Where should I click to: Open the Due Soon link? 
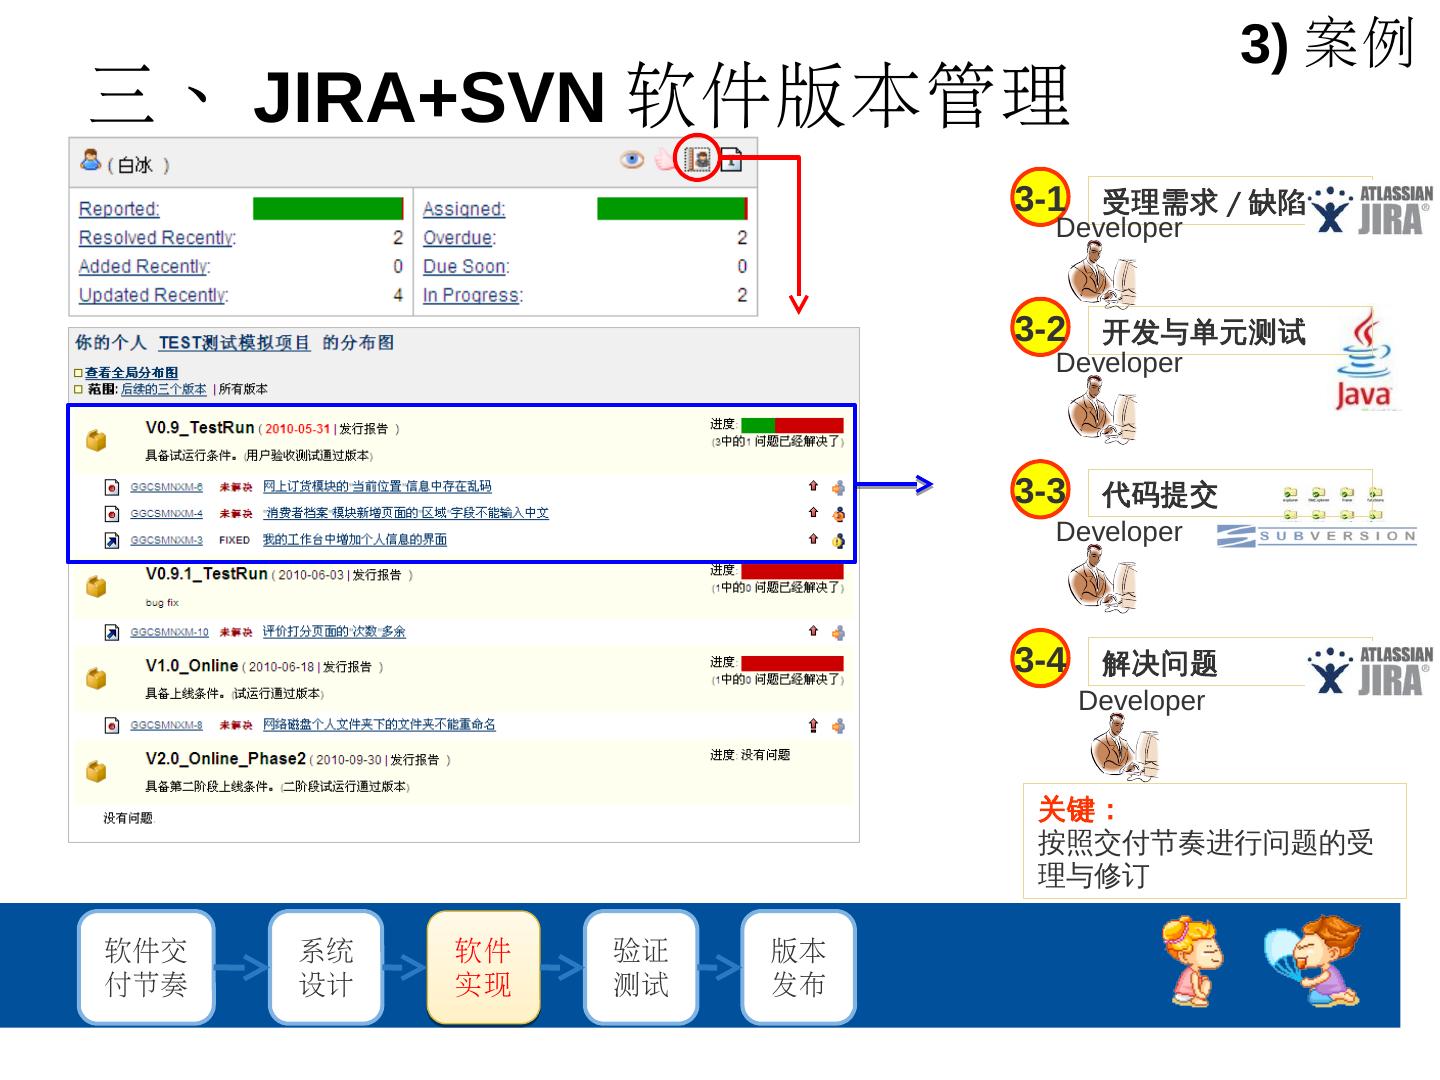466,267
